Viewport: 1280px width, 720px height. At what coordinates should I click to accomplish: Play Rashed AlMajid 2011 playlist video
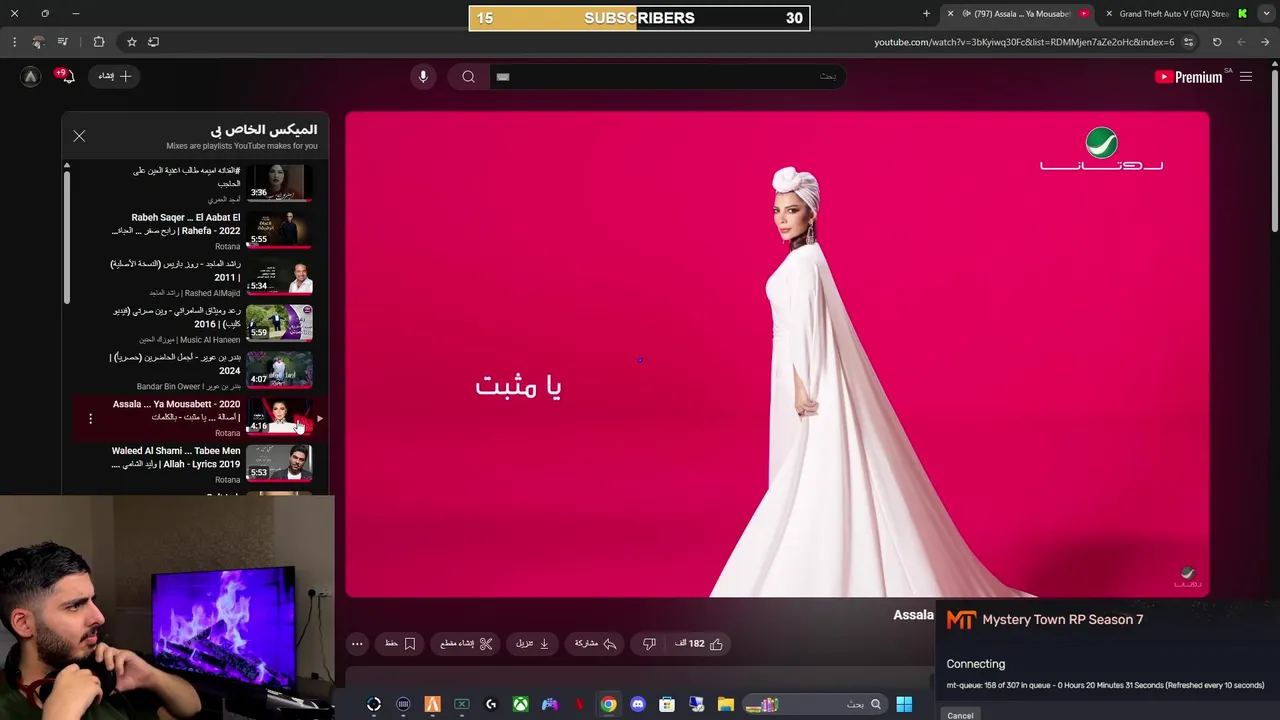[279, 278]
